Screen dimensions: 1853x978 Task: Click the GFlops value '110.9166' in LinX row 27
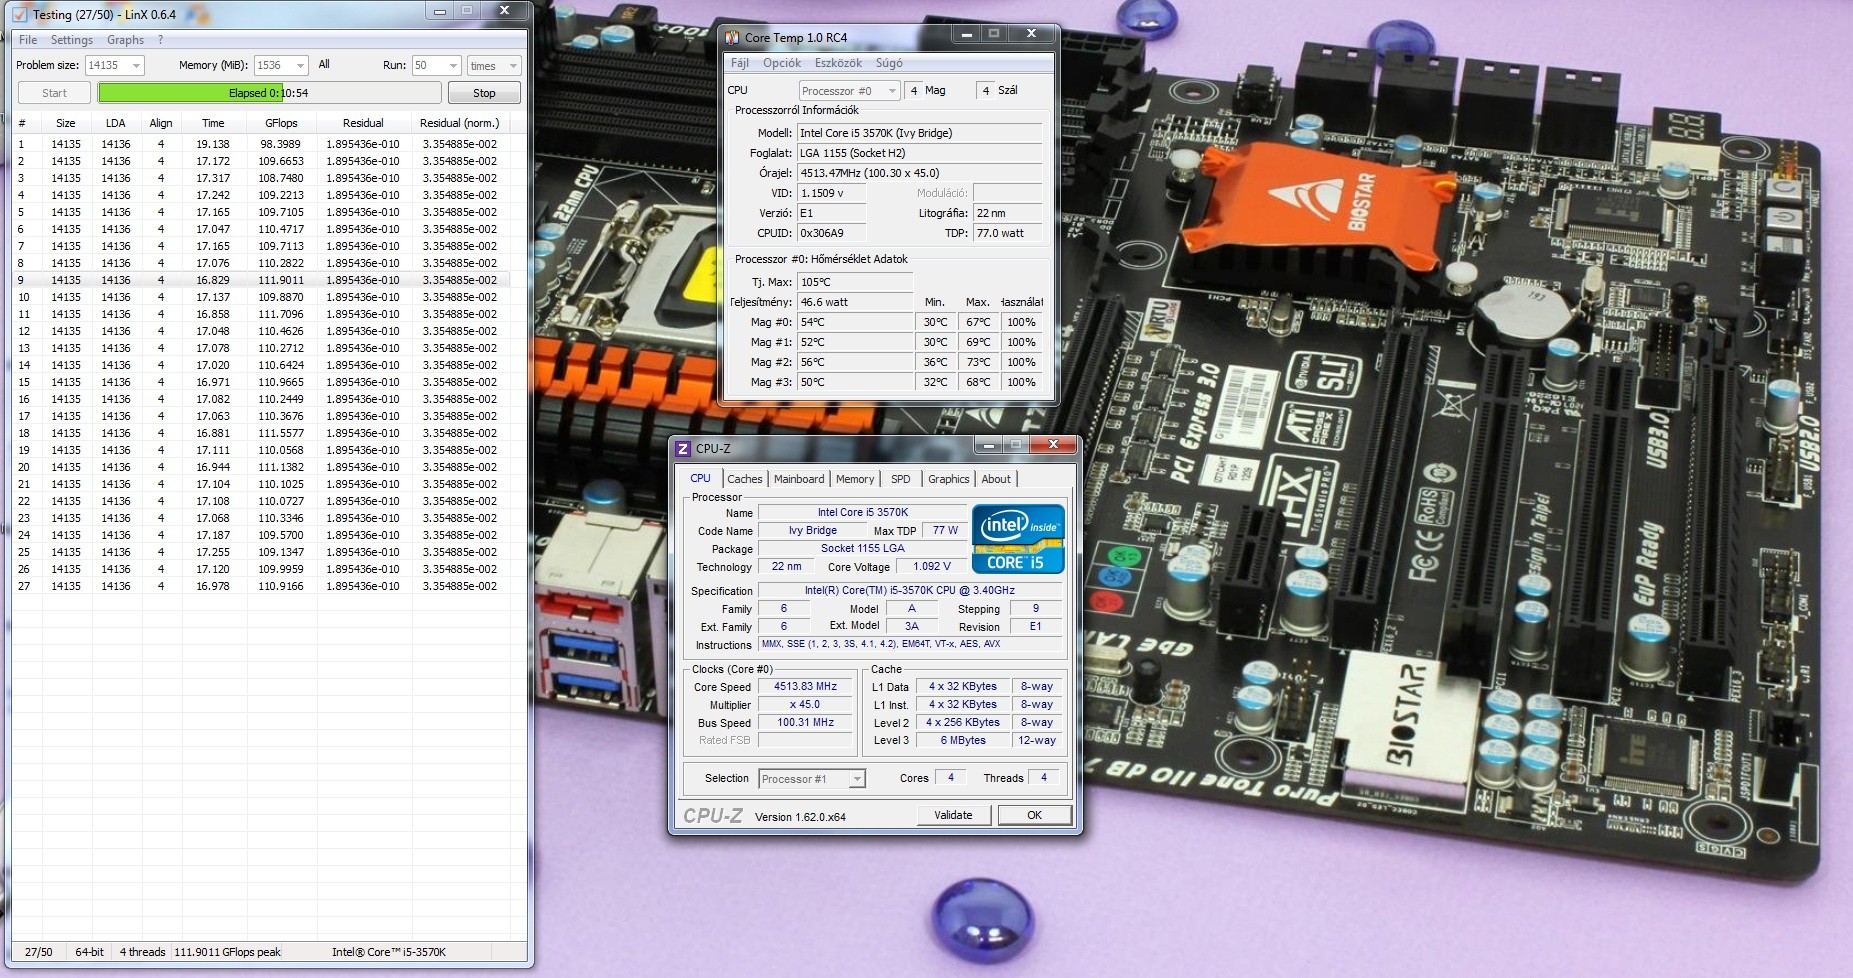tap(281, 586)
